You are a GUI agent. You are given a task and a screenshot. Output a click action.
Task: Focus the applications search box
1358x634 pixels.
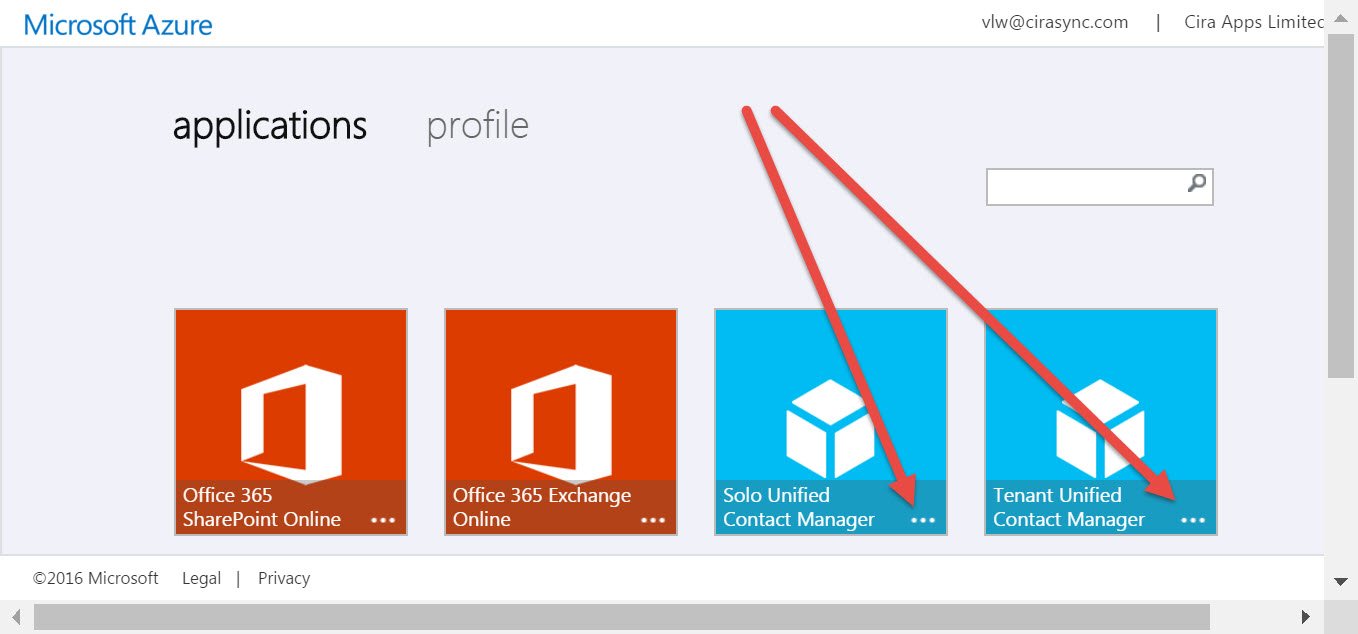point(1100,187)
